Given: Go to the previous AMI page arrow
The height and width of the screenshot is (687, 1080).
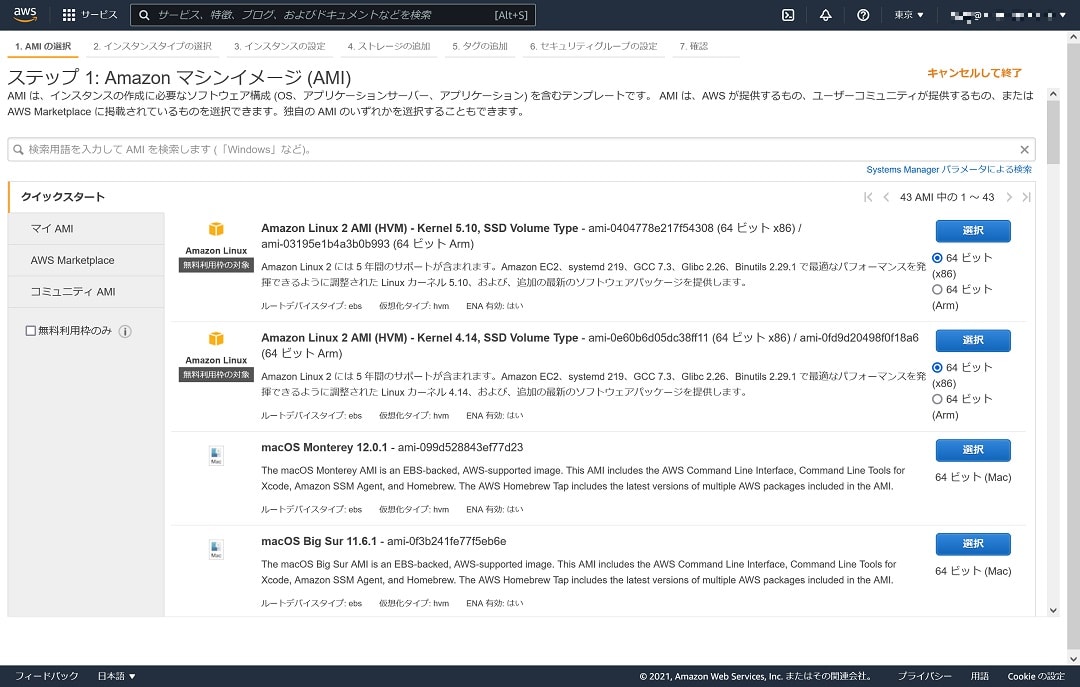Looking at the screenshot, I should click(x=886, y=197).
